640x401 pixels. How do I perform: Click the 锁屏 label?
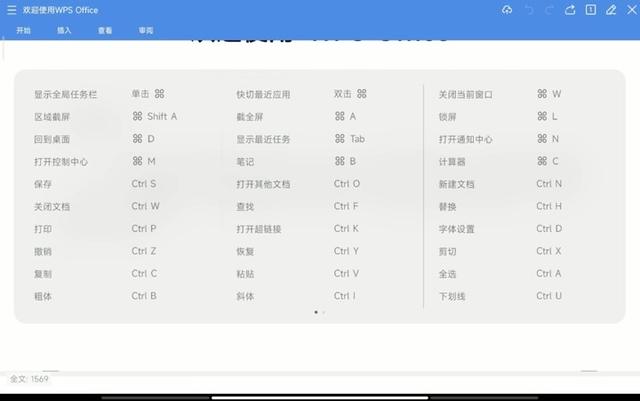click(x=448, y=117)
